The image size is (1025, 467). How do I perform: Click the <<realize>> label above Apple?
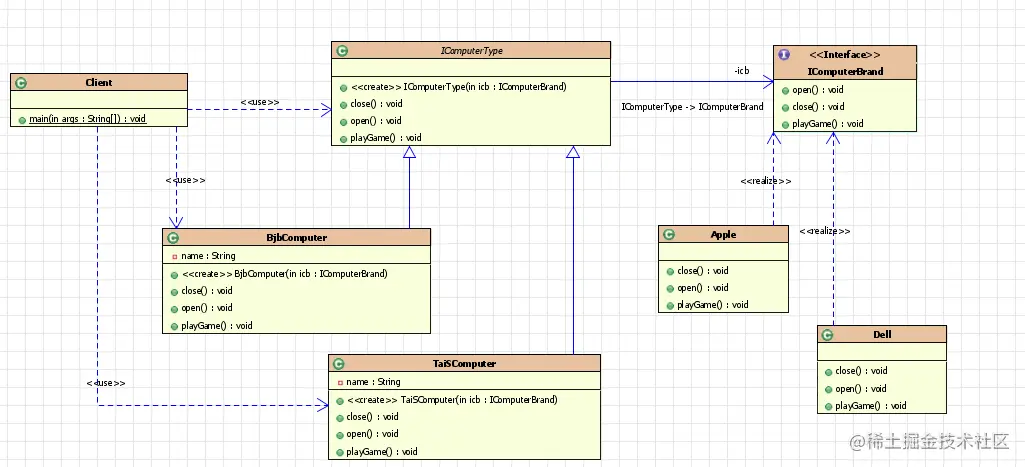(766, 181)
